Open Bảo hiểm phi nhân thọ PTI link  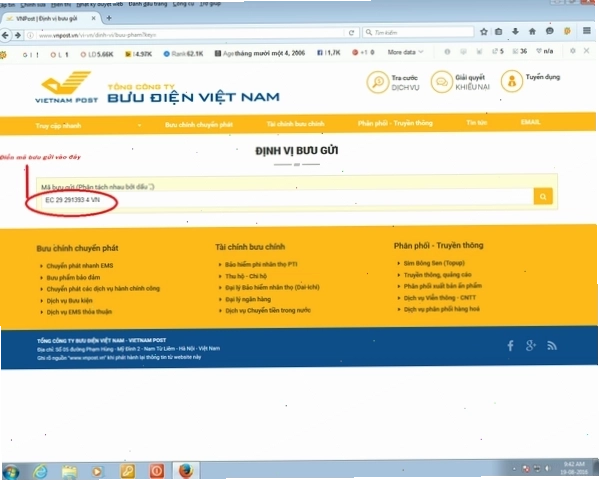tap(261, 264)
